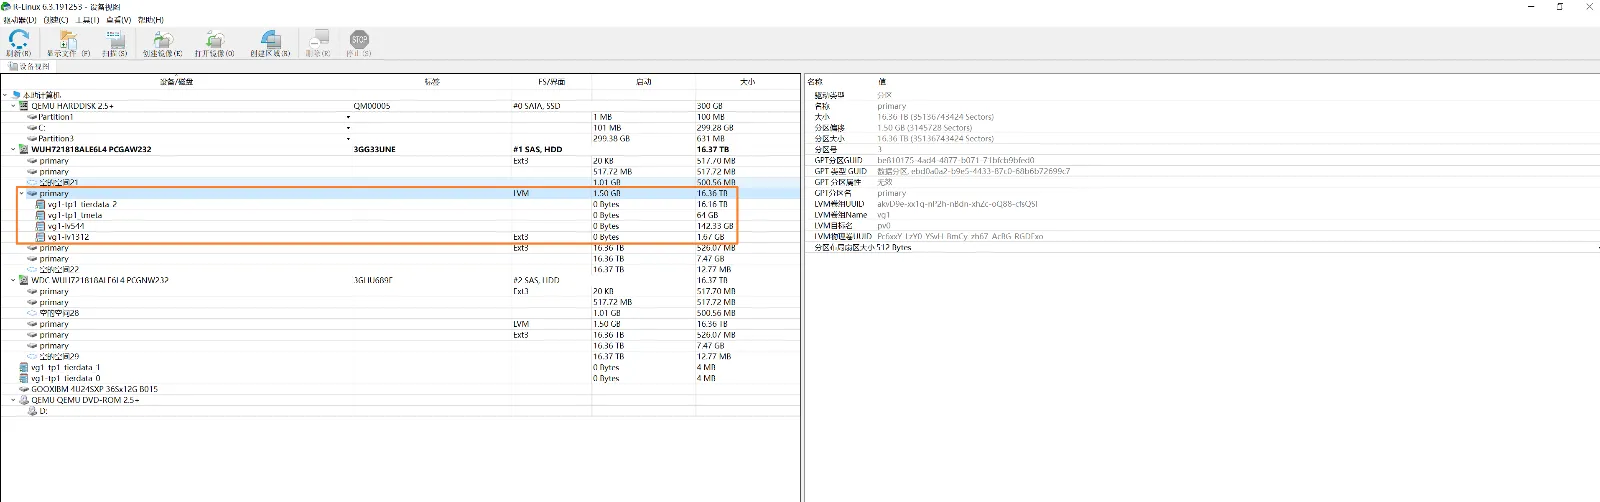Collapse the QEMU DVD-ROM 2.5+ node
Screen dimensions: 1600x502
tap(13, 400)
